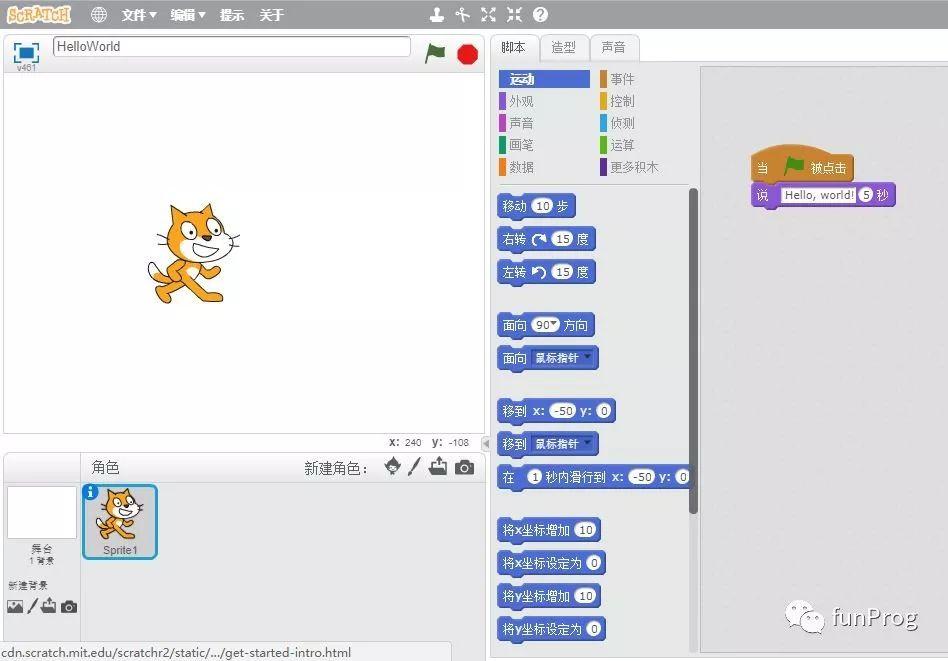The image size is (948, 661).
Task: Select the 事件 block category
Action: tap(618, 79)
